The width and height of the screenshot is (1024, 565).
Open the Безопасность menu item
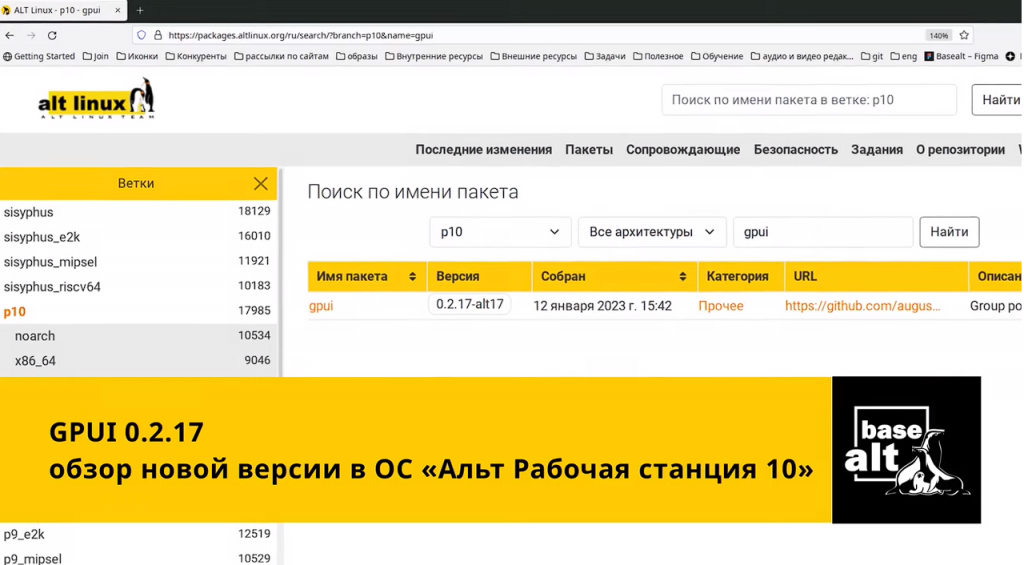click(795, 150)
